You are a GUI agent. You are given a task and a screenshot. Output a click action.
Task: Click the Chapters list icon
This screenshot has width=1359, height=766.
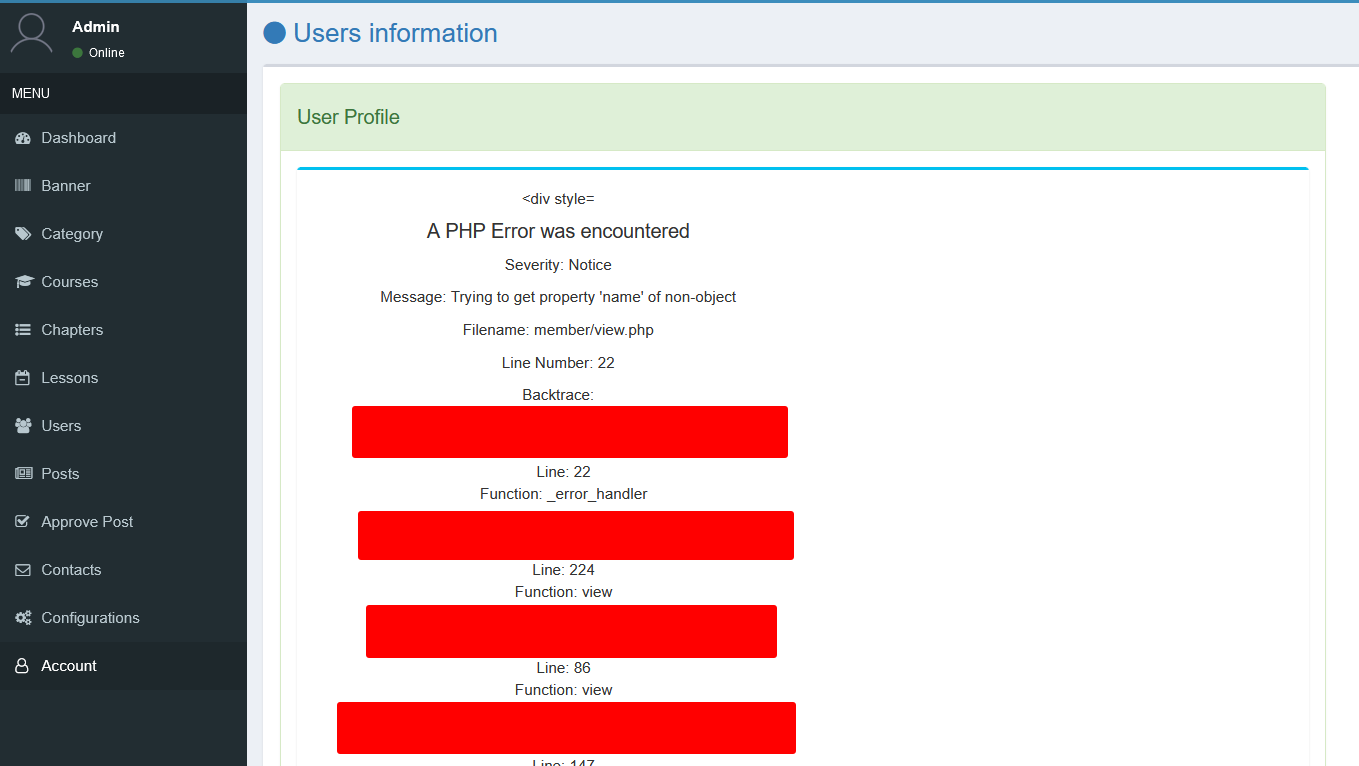(x=22, y=329)
